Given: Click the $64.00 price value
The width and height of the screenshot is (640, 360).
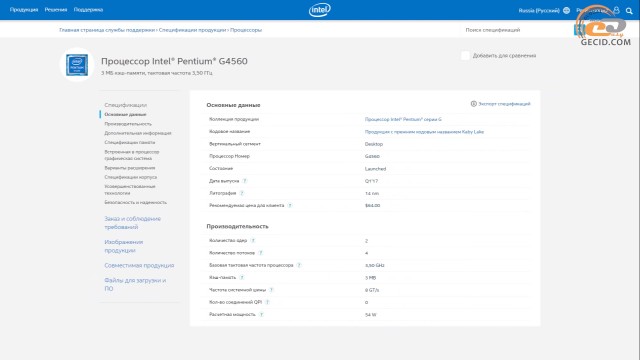Looking at the screenshot, I should coord(372,205).
